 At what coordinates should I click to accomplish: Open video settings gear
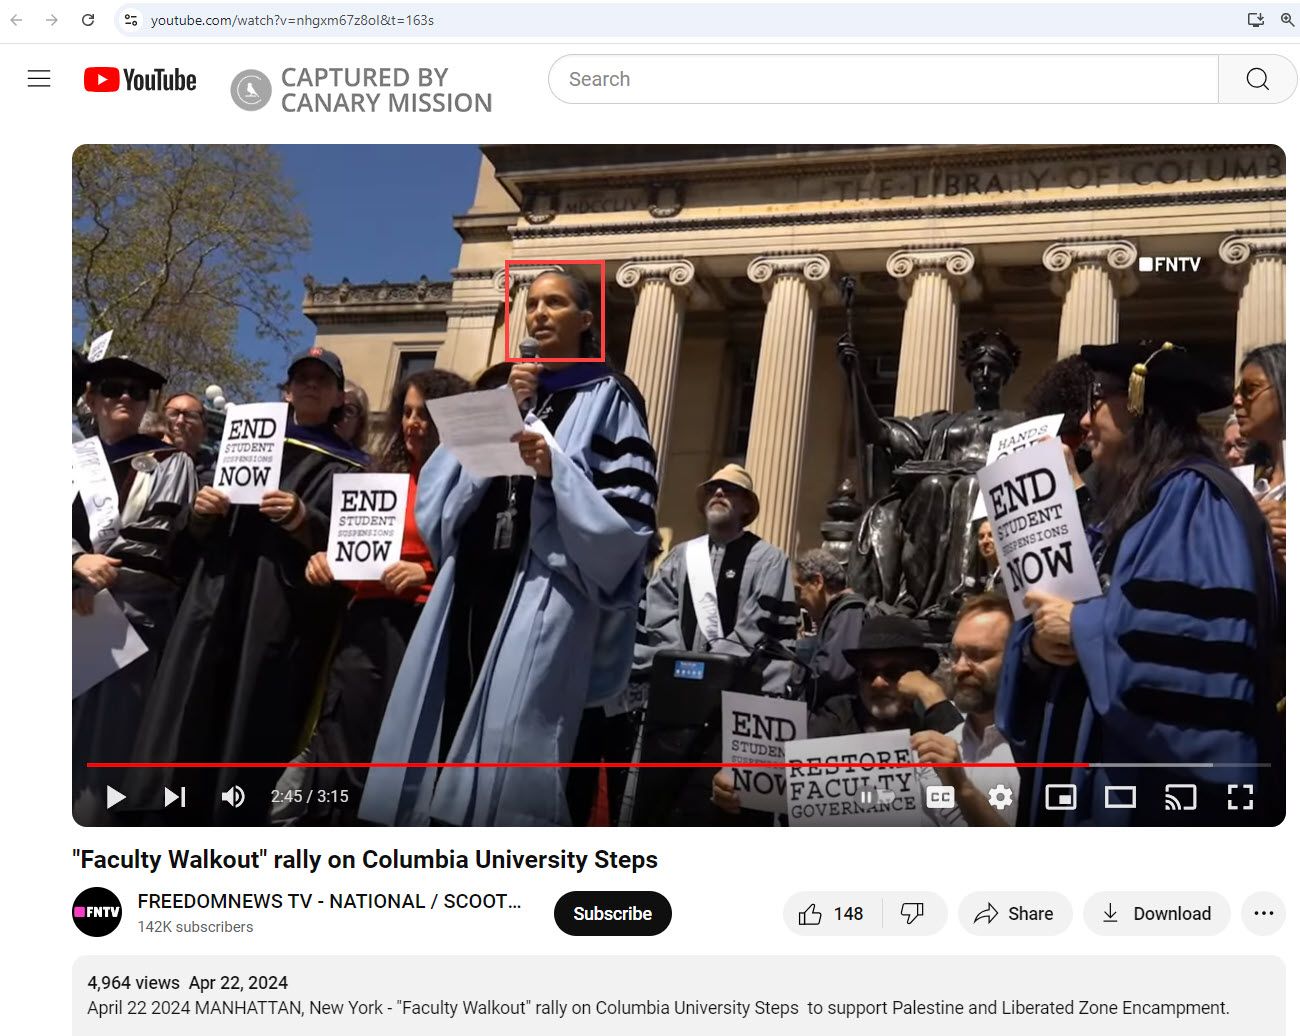(1000, 797)
